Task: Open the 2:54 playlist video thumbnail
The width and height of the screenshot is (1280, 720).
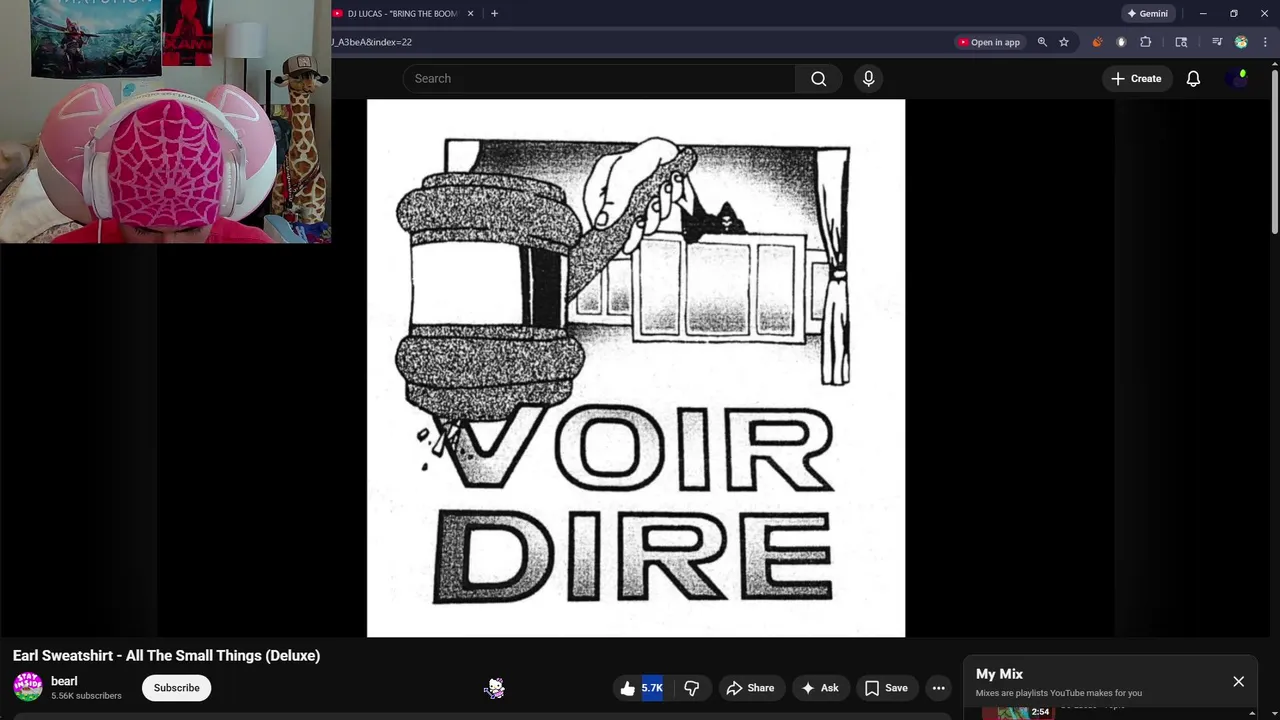Action: 1018,712
